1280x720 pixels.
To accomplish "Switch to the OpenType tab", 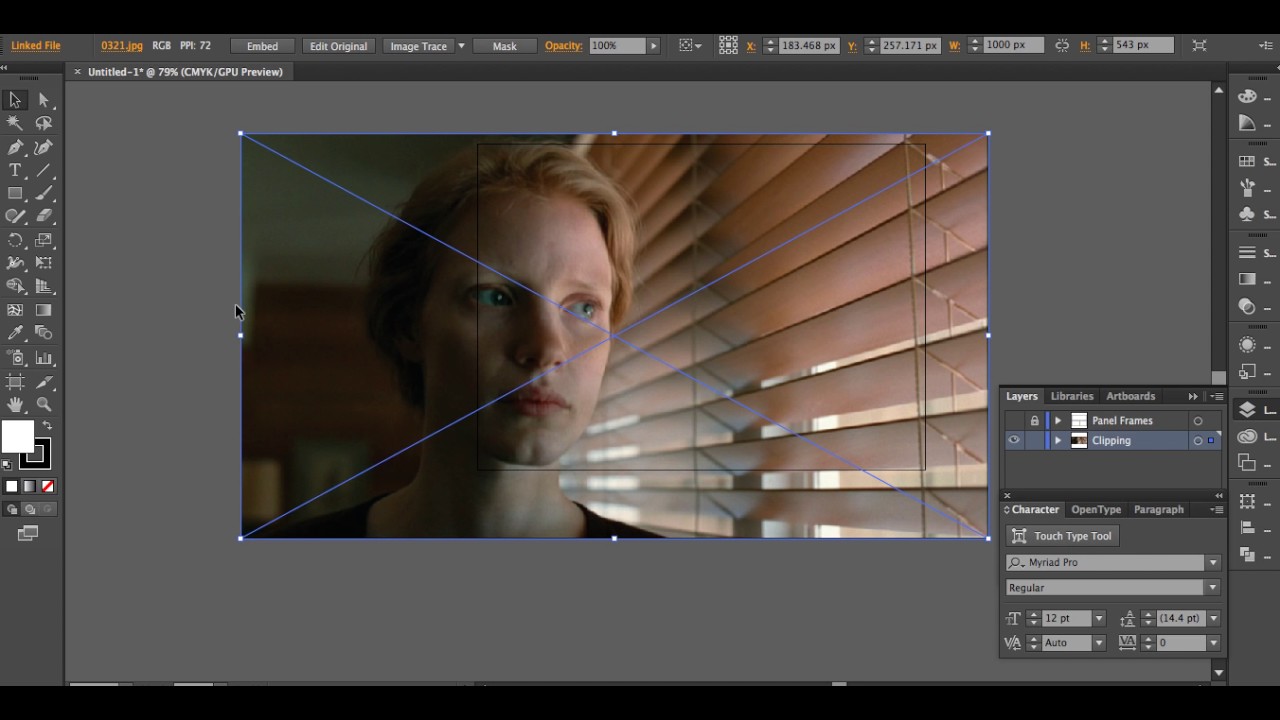I will point(1096,509).
